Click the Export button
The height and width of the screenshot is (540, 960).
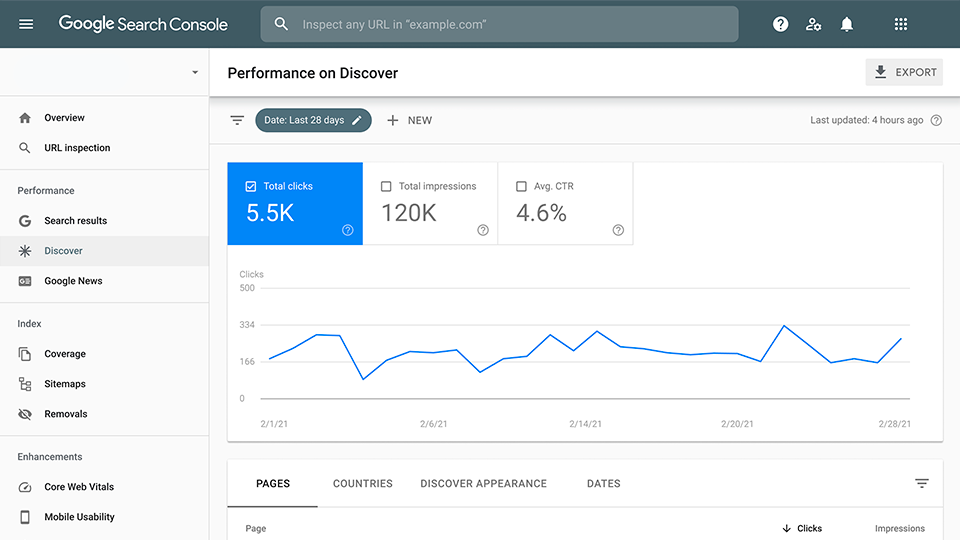coord(904,72)
